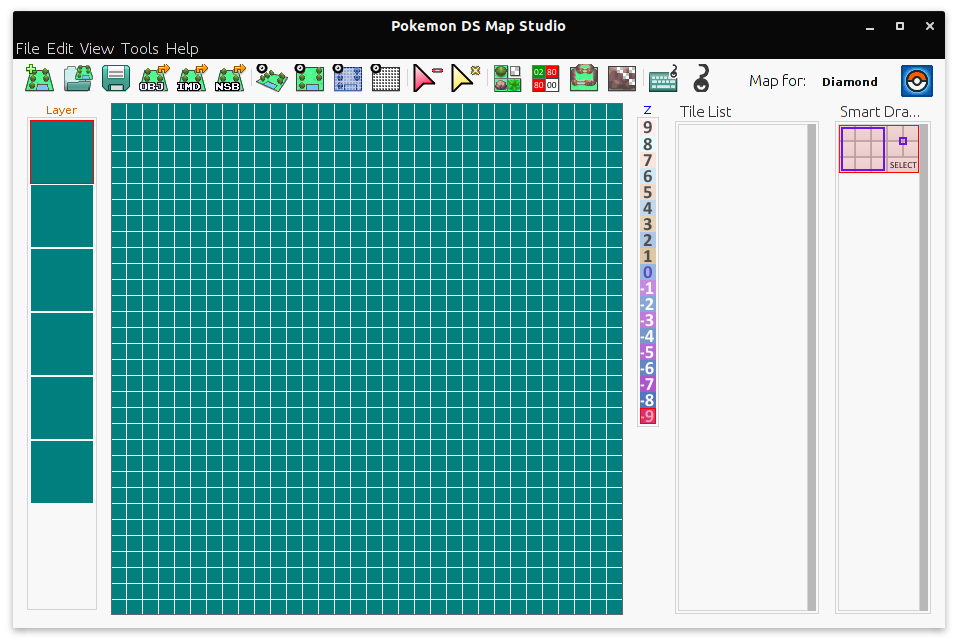Click inside the empty Tile List panel
The width and height of the screenshot is (958, 644).
[x=742, y=367]
